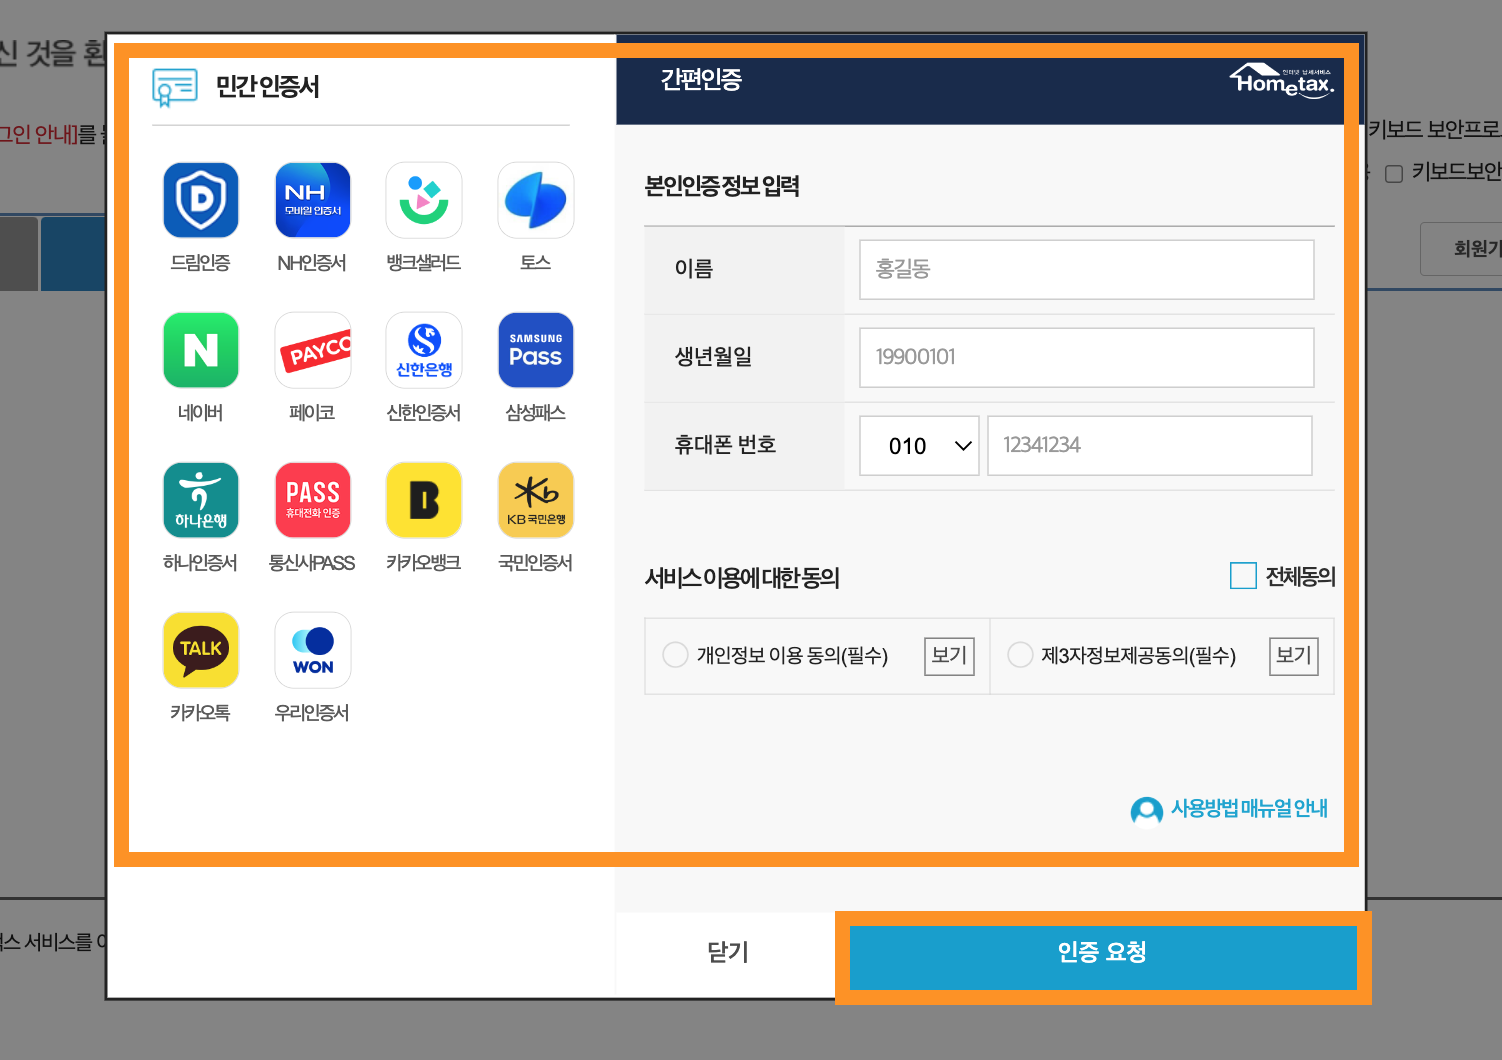1502x1060 pixels.
Task: Select the 뱅크샐러드 icon
Action: tap(424, 200)
